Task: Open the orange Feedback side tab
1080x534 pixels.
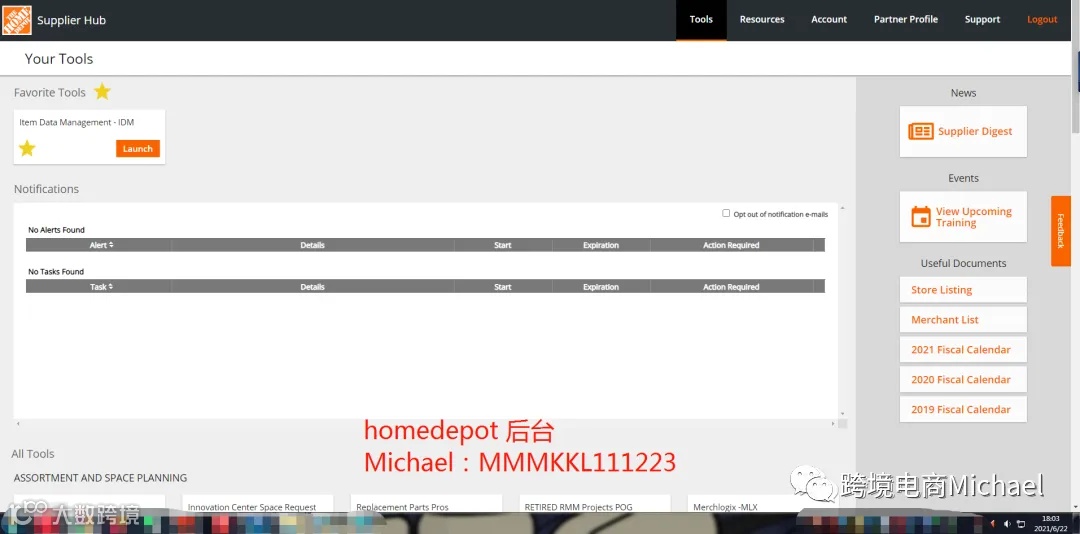Action: click(1061, 231)
